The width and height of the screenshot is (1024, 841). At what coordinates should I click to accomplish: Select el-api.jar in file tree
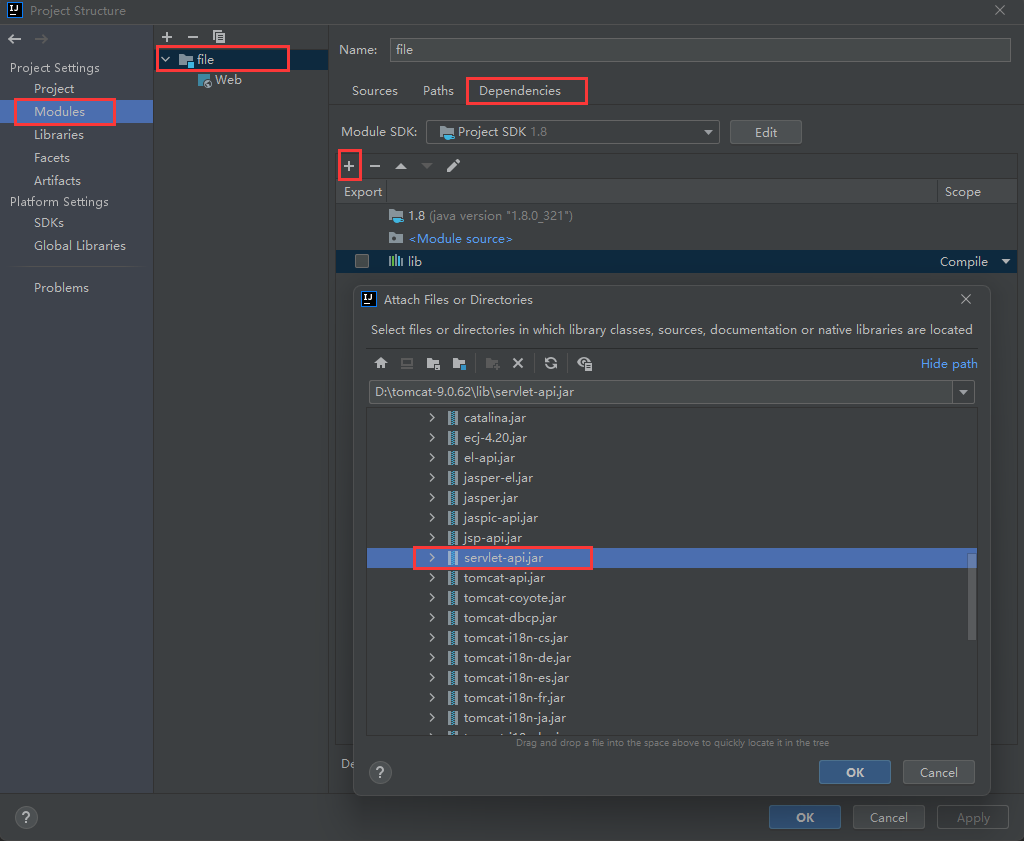coord(489,458)
